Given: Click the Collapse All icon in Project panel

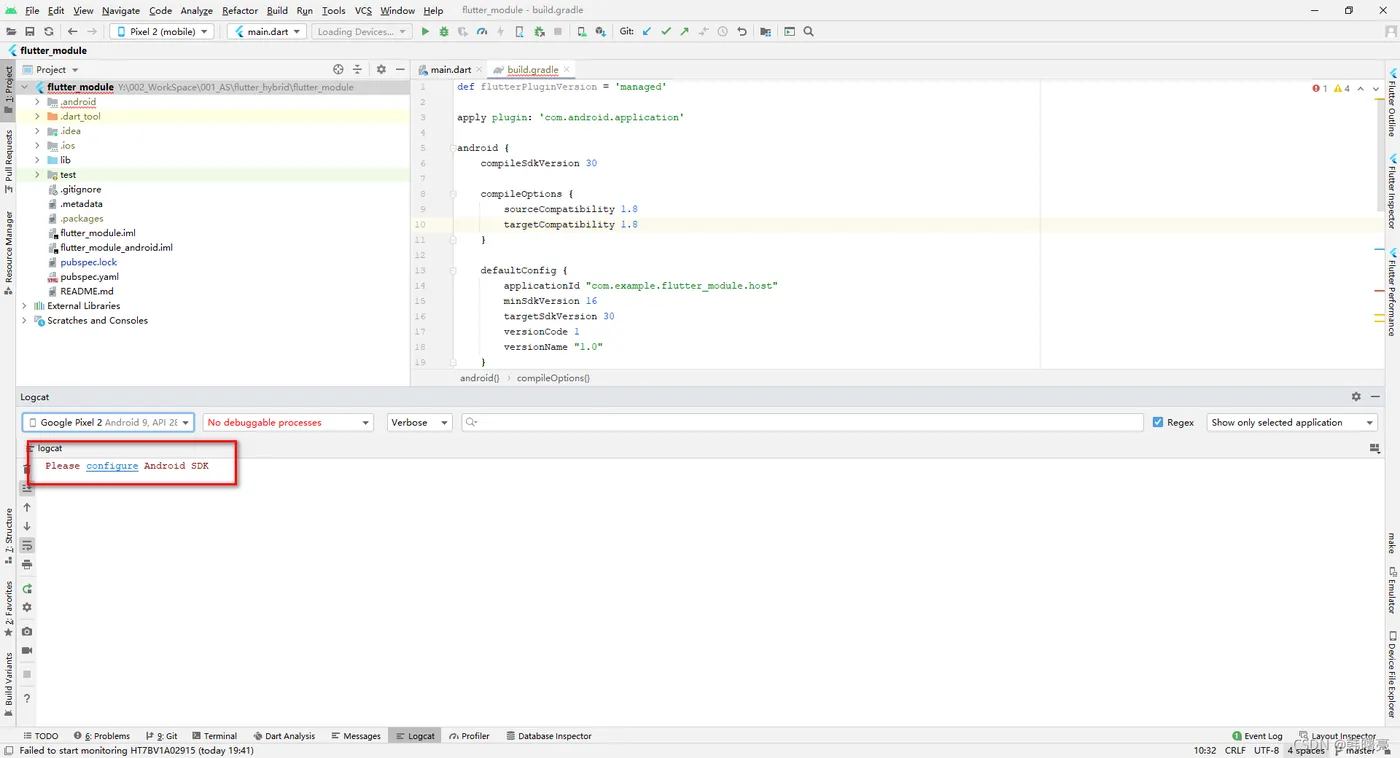Looking at the screenshot, I should (x=357, y=70).
